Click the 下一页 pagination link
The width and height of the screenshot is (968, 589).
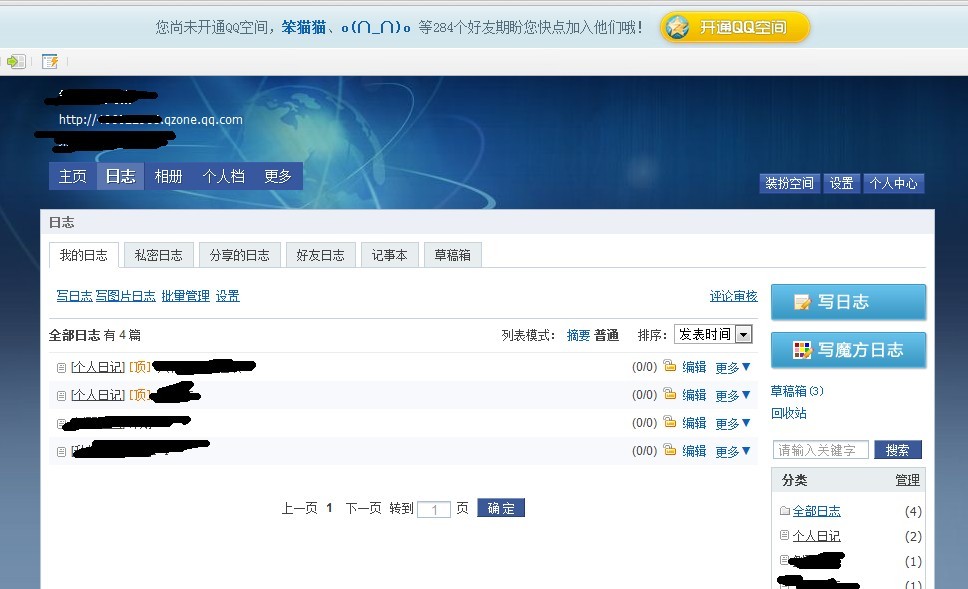click(363, 508)
